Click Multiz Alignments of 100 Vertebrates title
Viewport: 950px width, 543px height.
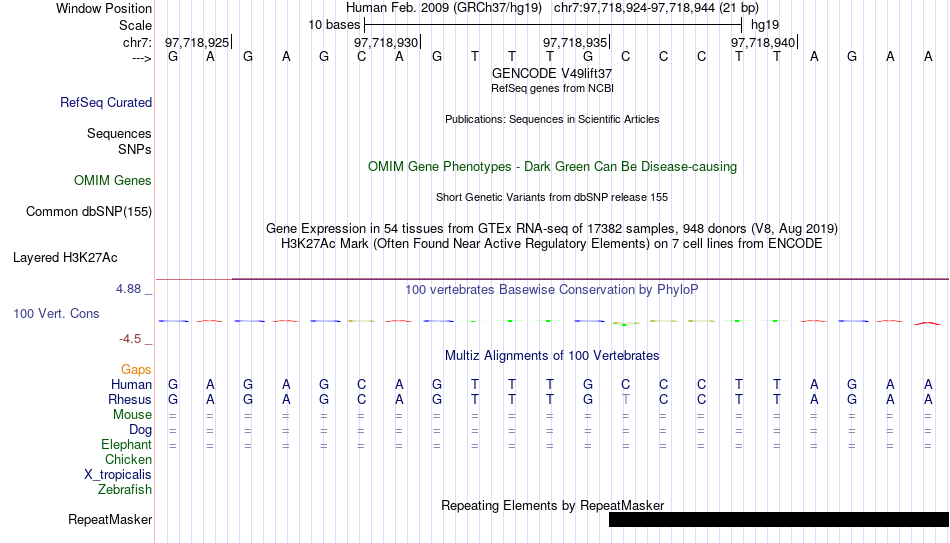coord(552,356)
